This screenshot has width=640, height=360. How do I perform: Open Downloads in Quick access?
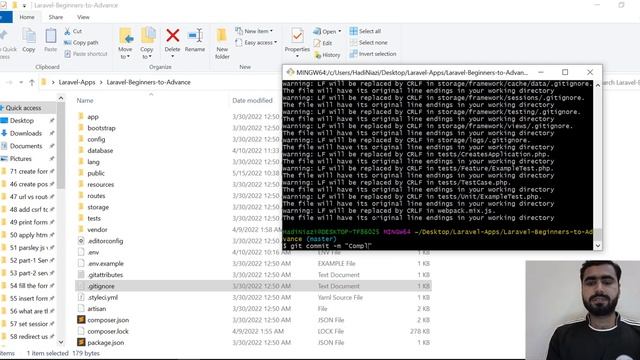(x=26, y=133)
